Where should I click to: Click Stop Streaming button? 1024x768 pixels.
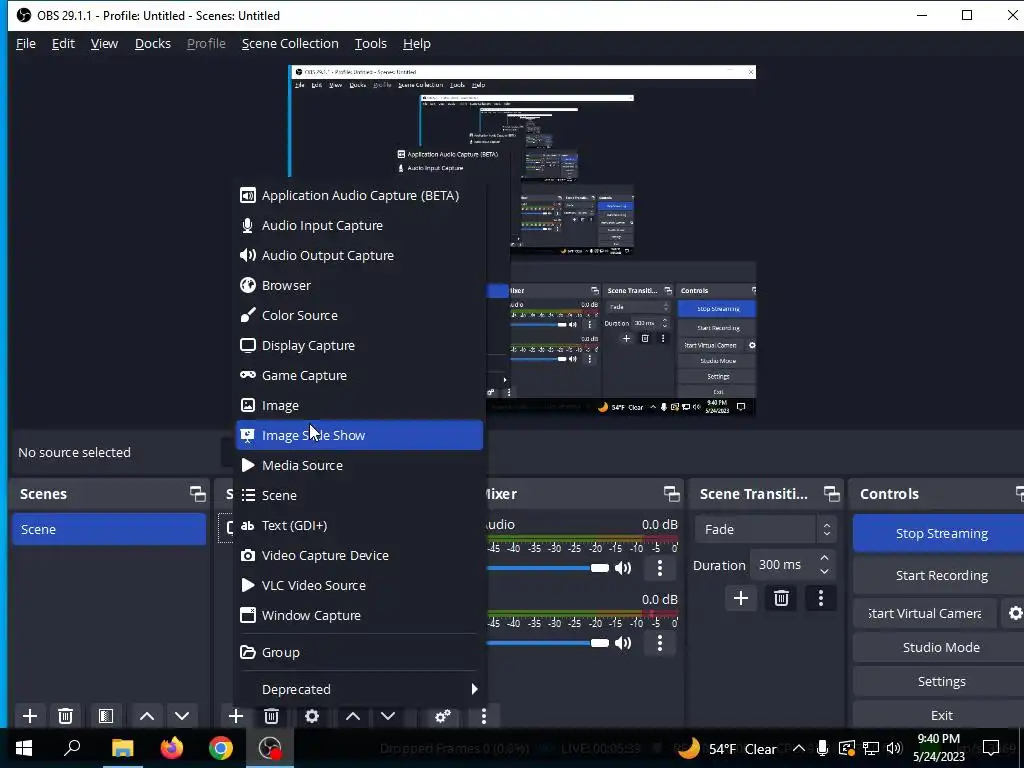[x=940, y=533]
